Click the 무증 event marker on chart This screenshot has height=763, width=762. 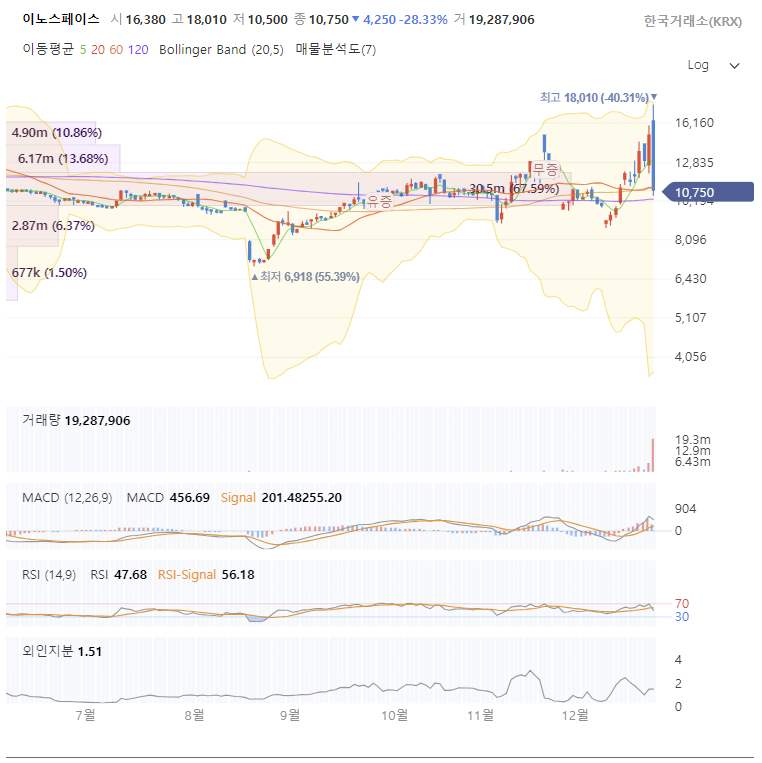point(545,169)
